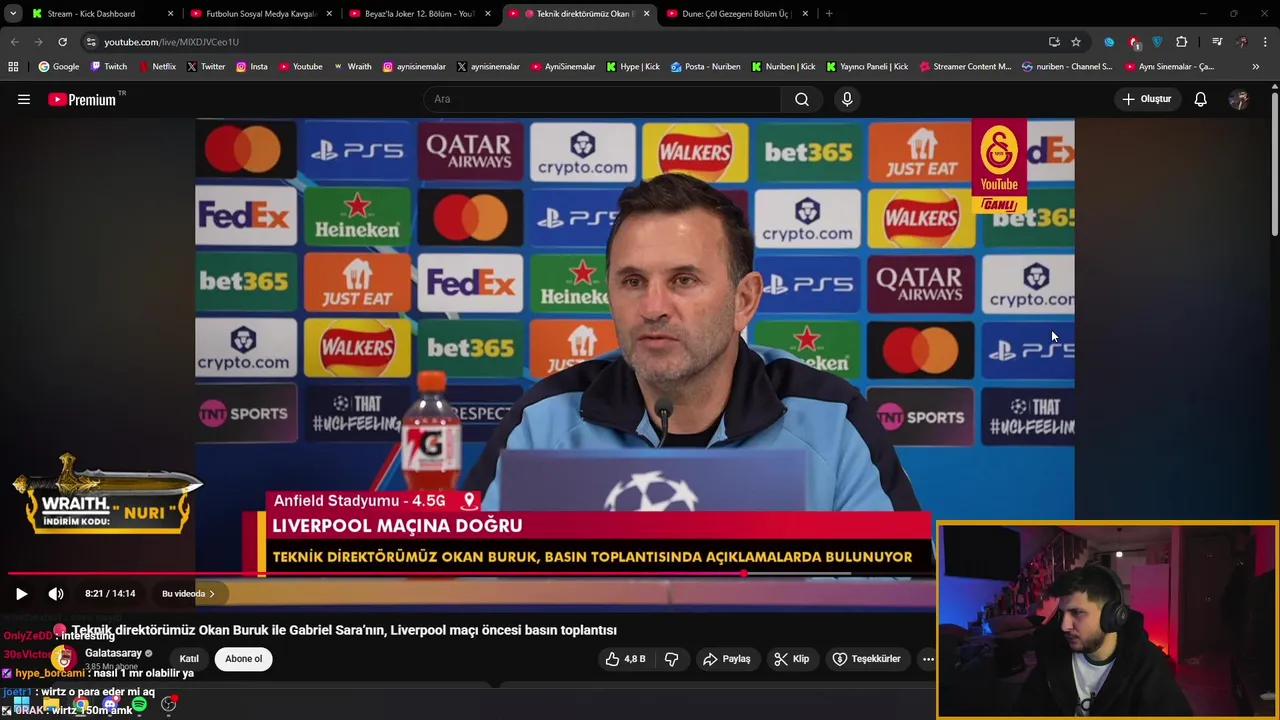Open the nuriben - Channel S... bookmark
Image resolution: width=1280 pixels, height=720 pixels.
click(1067, 67)
